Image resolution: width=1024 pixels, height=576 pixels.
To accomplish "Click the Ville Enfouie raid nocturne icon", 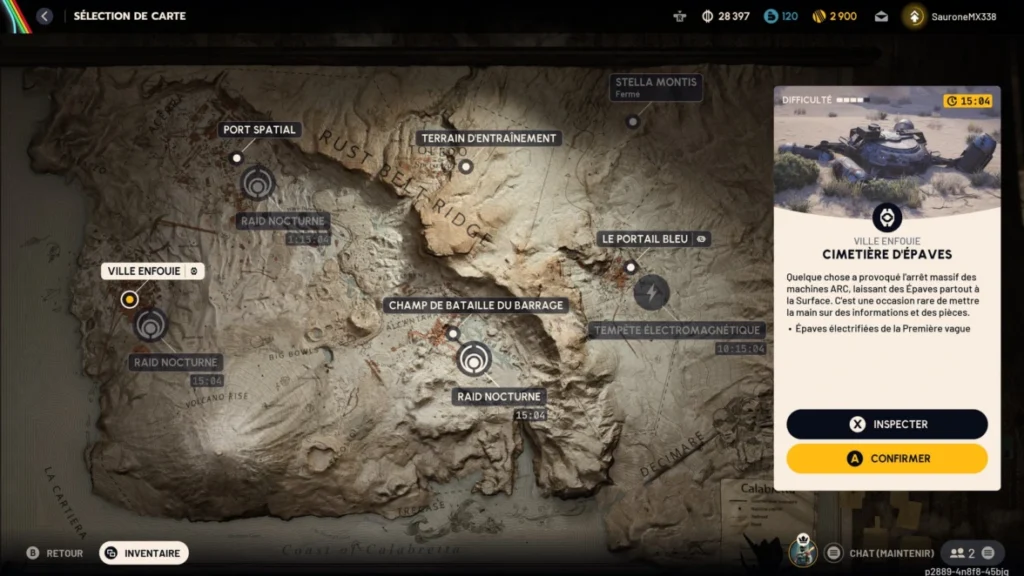I will click(x=151, y=325).
